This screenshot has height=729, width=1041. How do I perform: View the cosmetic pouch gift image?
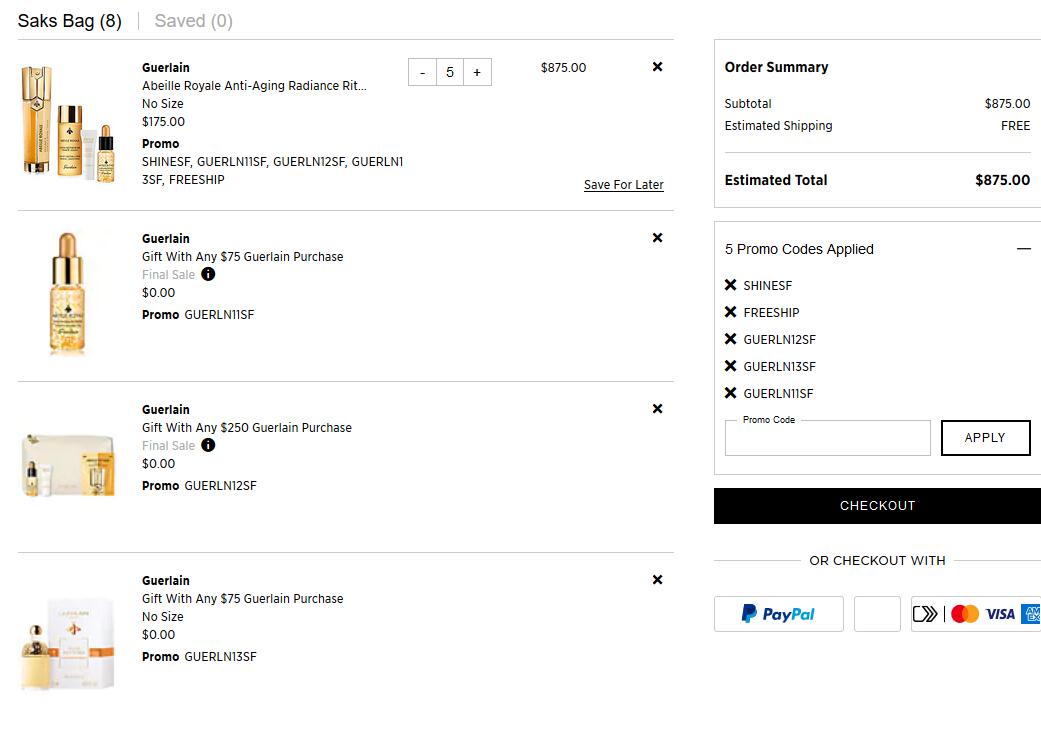click(68, 465)
